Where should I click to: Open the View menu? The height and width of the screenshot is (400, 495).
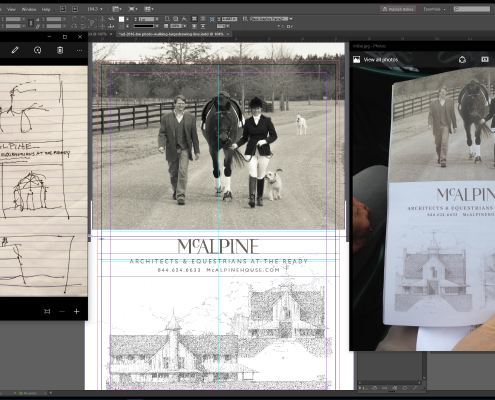11,9
